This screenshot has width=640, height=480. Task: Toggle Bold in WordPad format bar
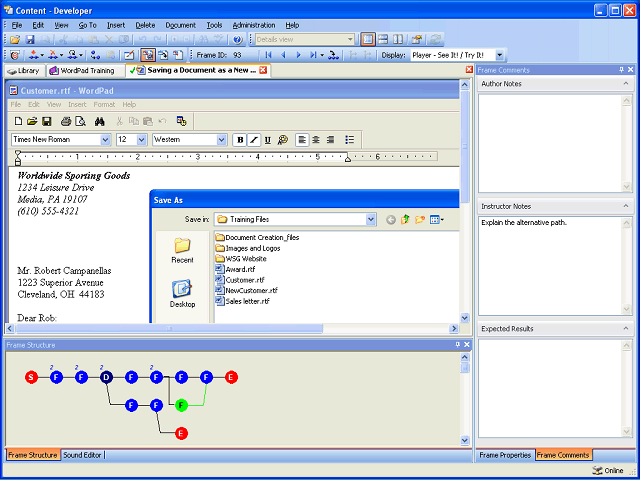tap(240, 140)
